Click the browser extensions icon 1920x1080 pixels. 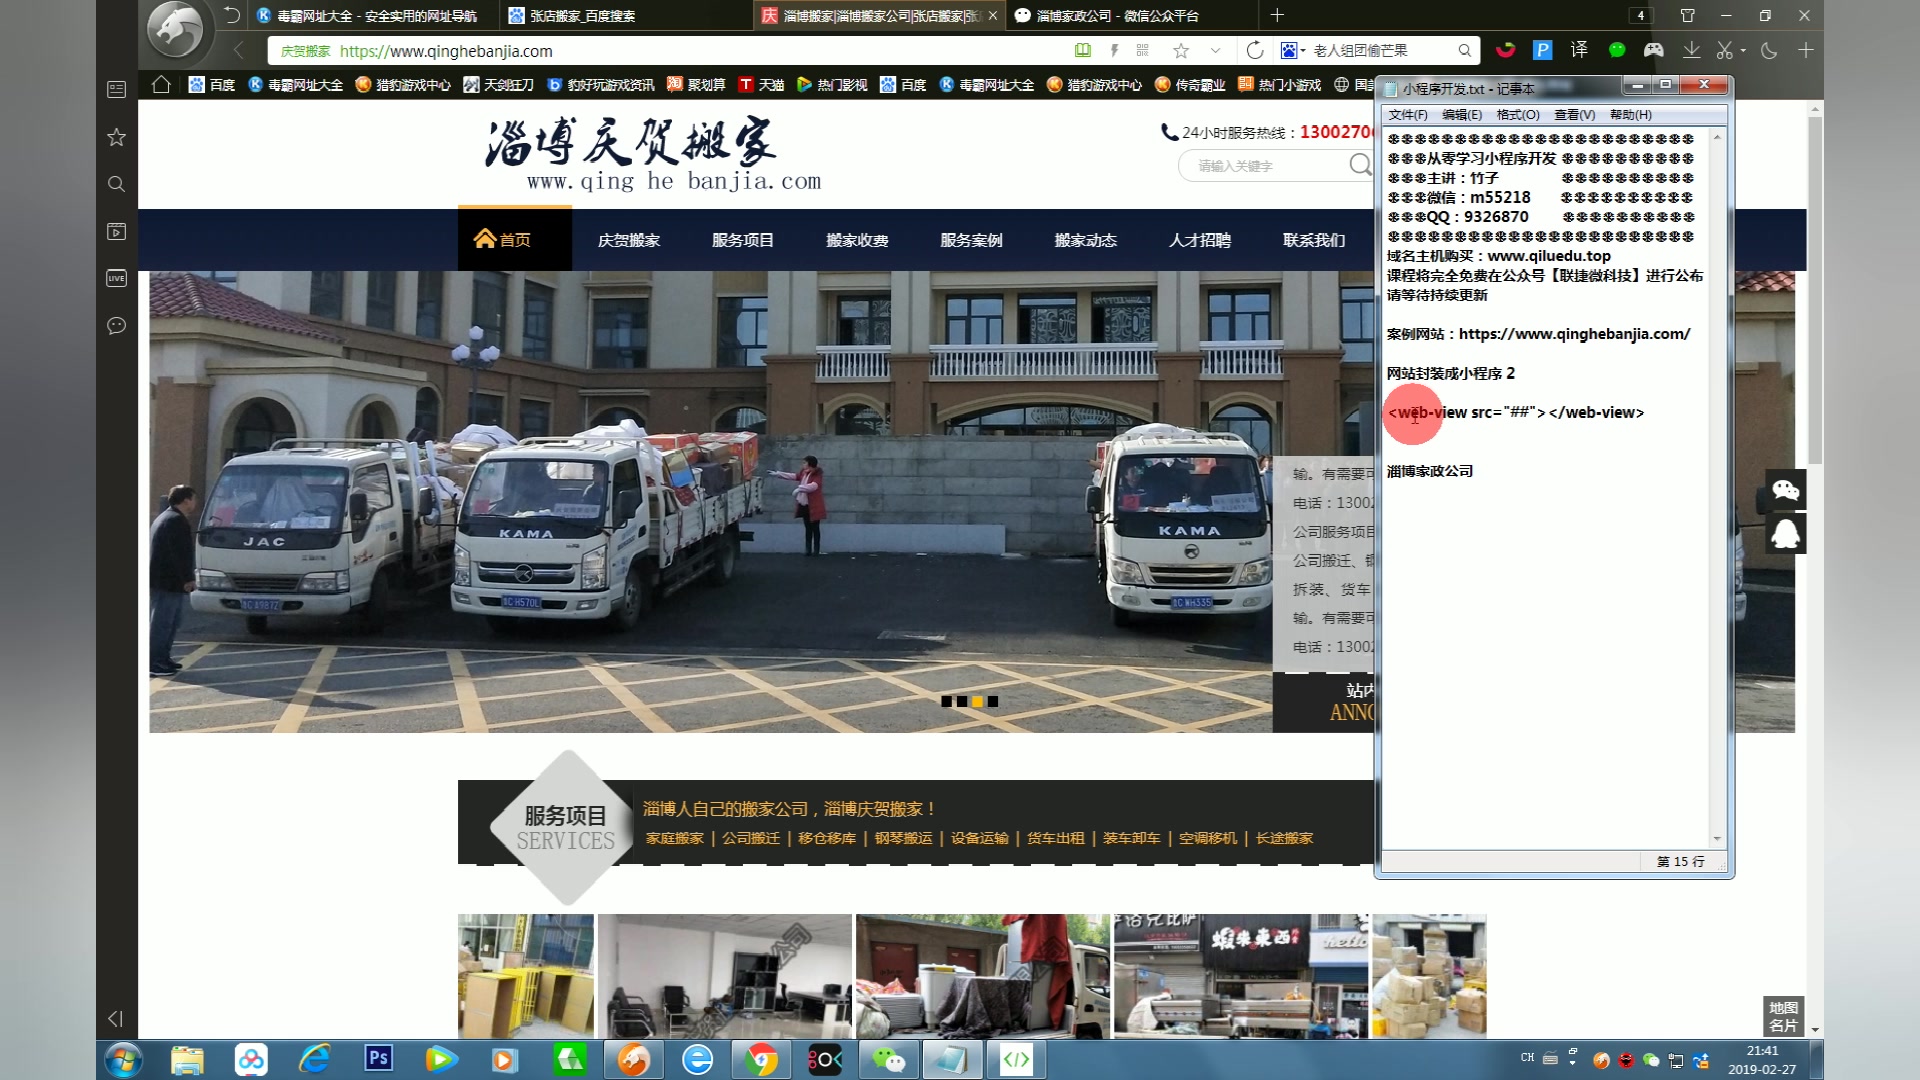tap(1808, 50)
